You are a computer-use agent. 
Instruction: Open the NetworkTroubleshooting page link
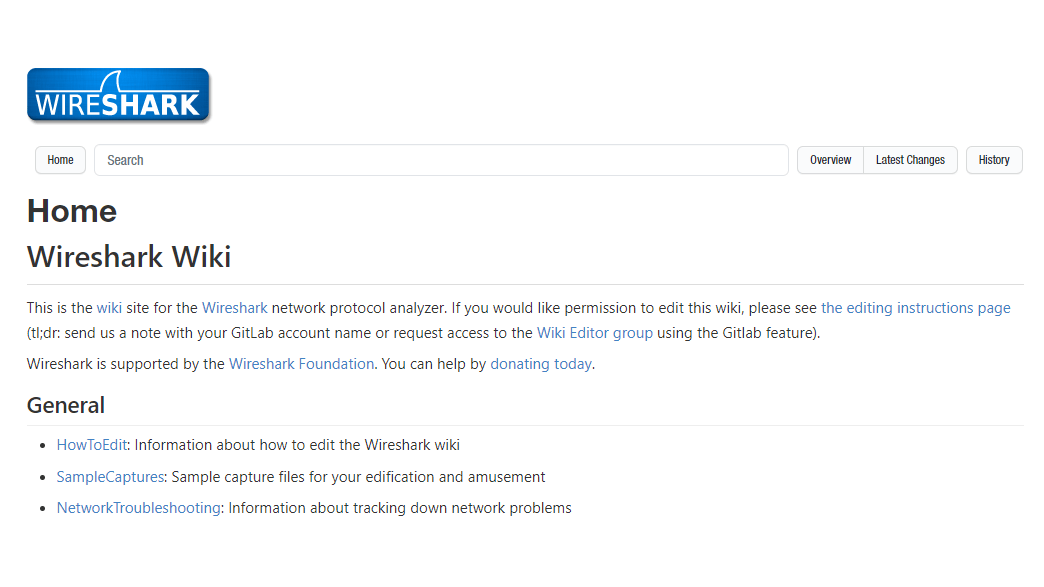pyautogui.click(x=138, y=508)
